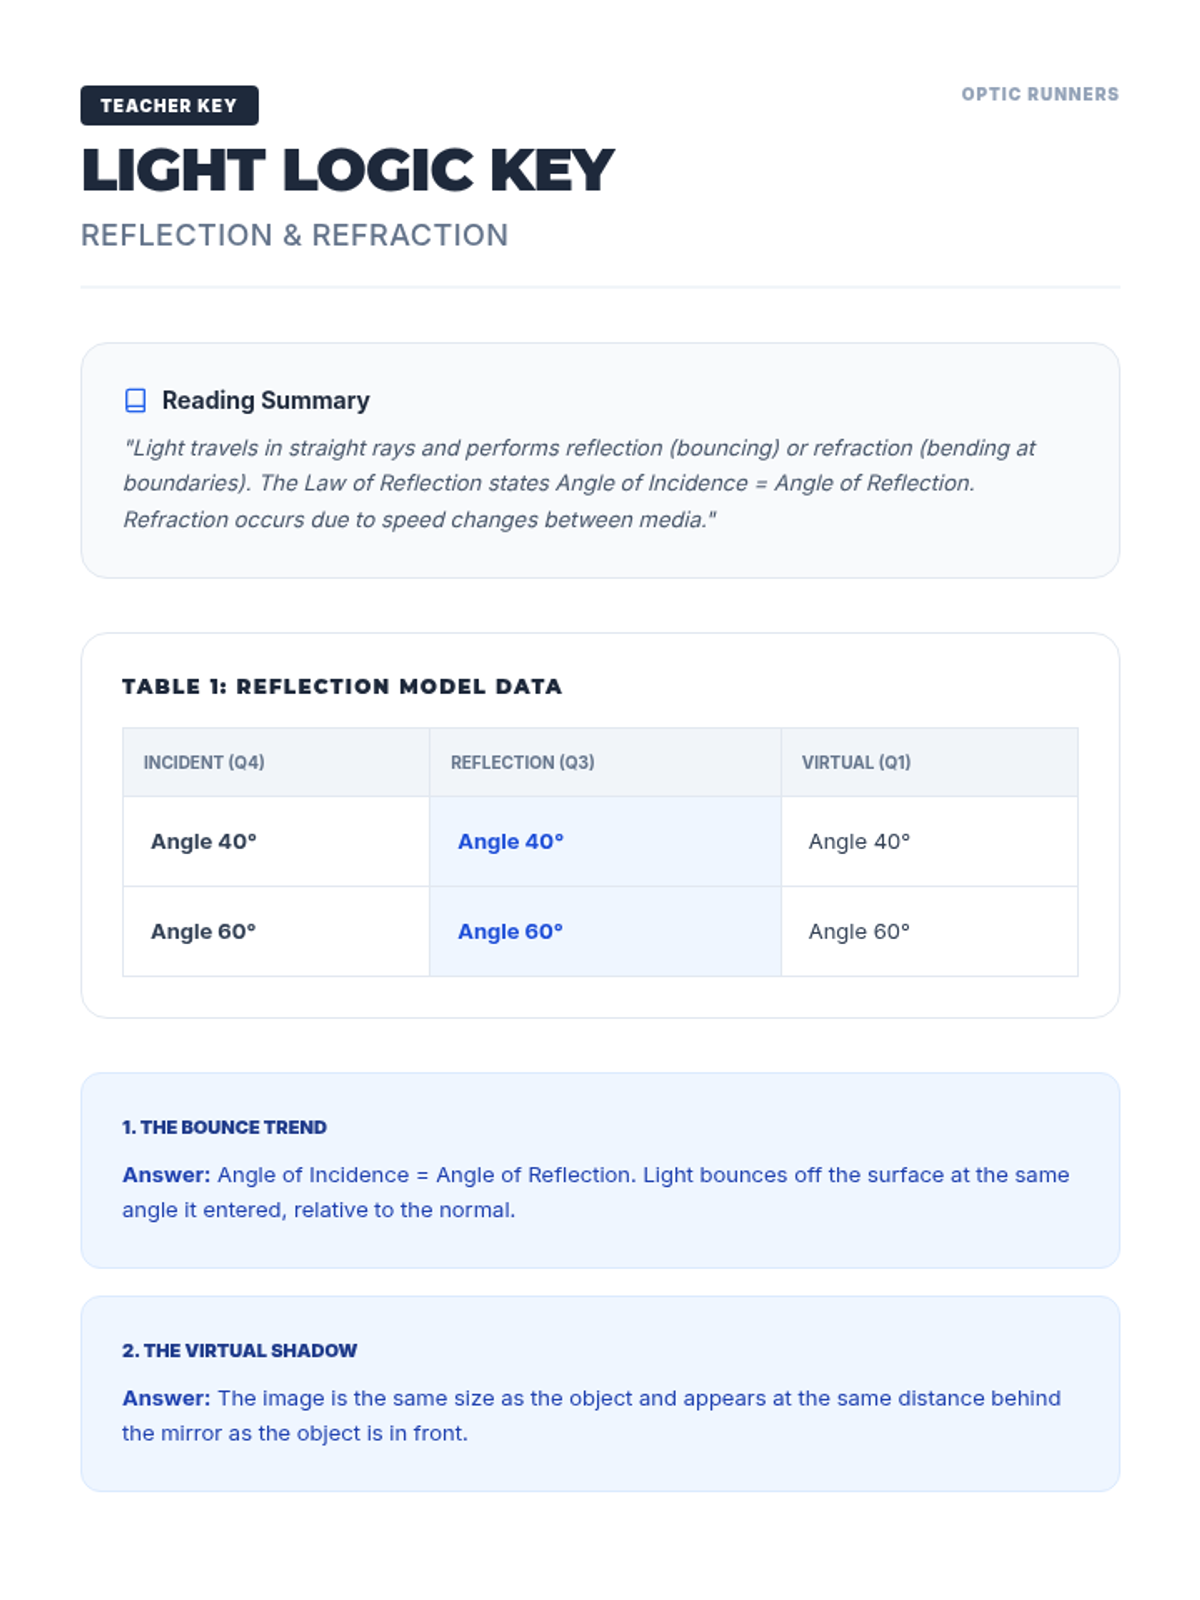This screenshot has width=1200, height=1600.
Task: Click the 2. THE VIRTUAL SHADOW heading
Action: (x=239, y=1350)
